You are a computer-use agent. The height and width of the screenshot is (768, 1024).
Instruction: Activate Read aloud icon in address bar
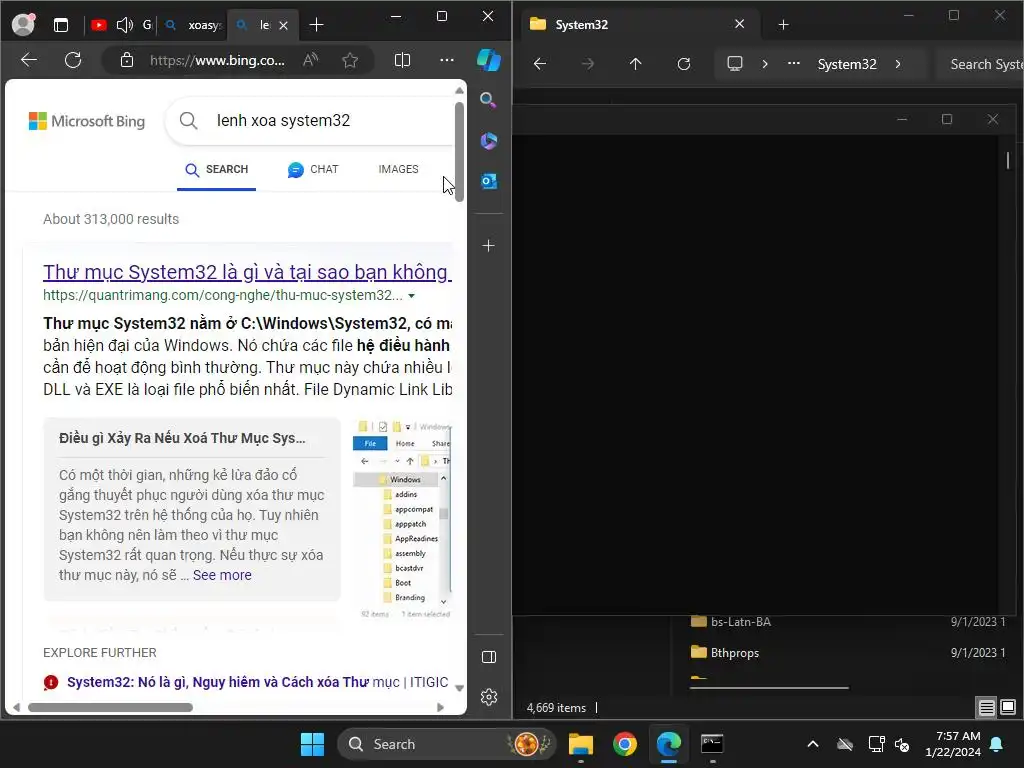311,60
